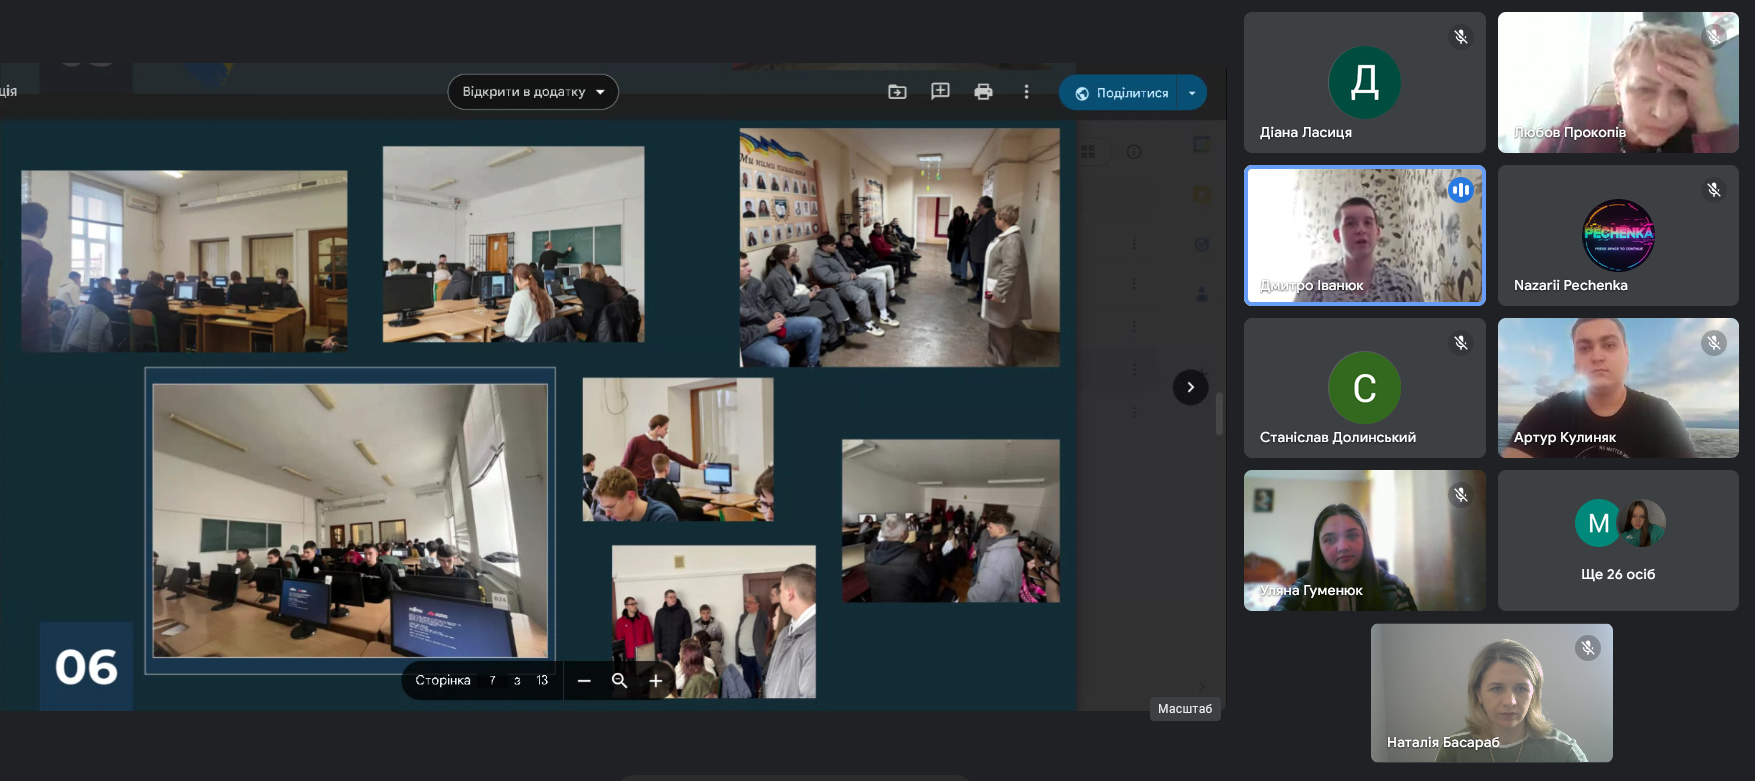The height and width of the screenshot is (781, 1755).
Task: Click the Станіслав Долинський participant tile
Action: 1364,388
